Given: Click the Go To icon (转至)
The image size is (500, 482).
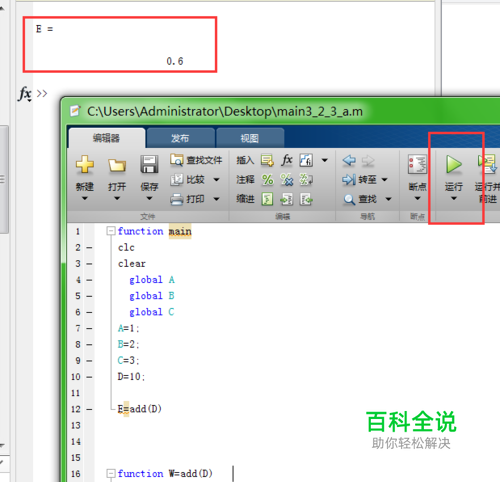Looking at the screenshot, I should coord(349,180).
